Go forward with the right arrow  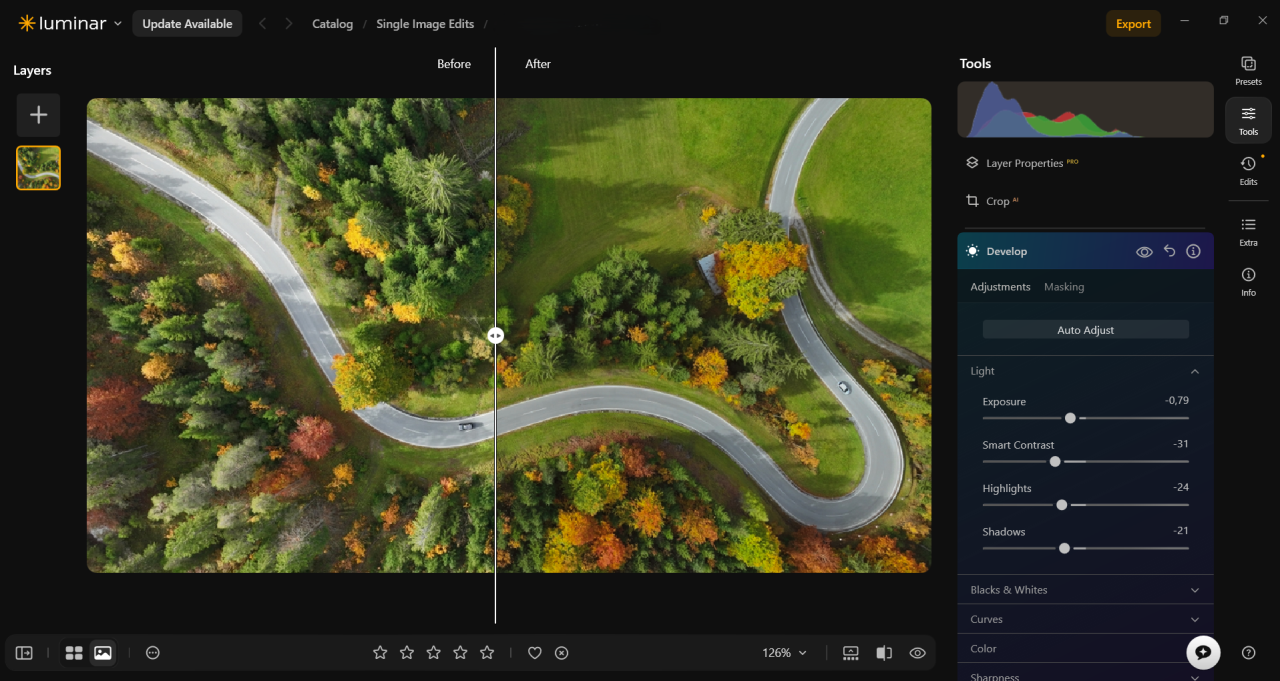(289, 24)
